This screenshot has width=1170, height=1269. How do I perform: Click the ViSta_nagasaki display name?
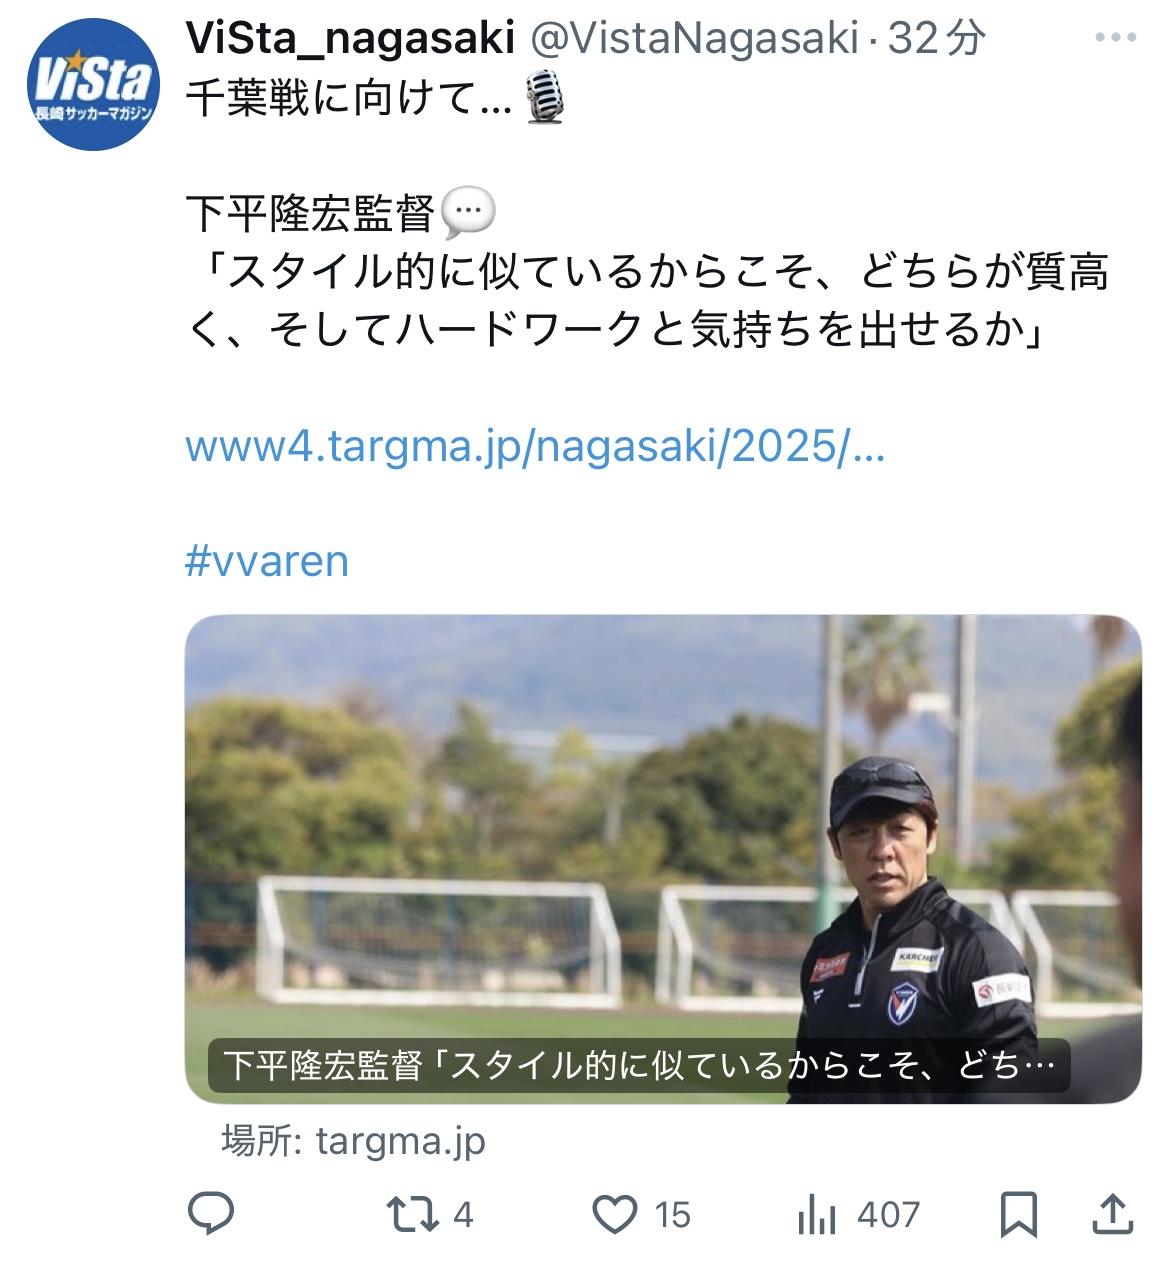[x=350, y=38]
